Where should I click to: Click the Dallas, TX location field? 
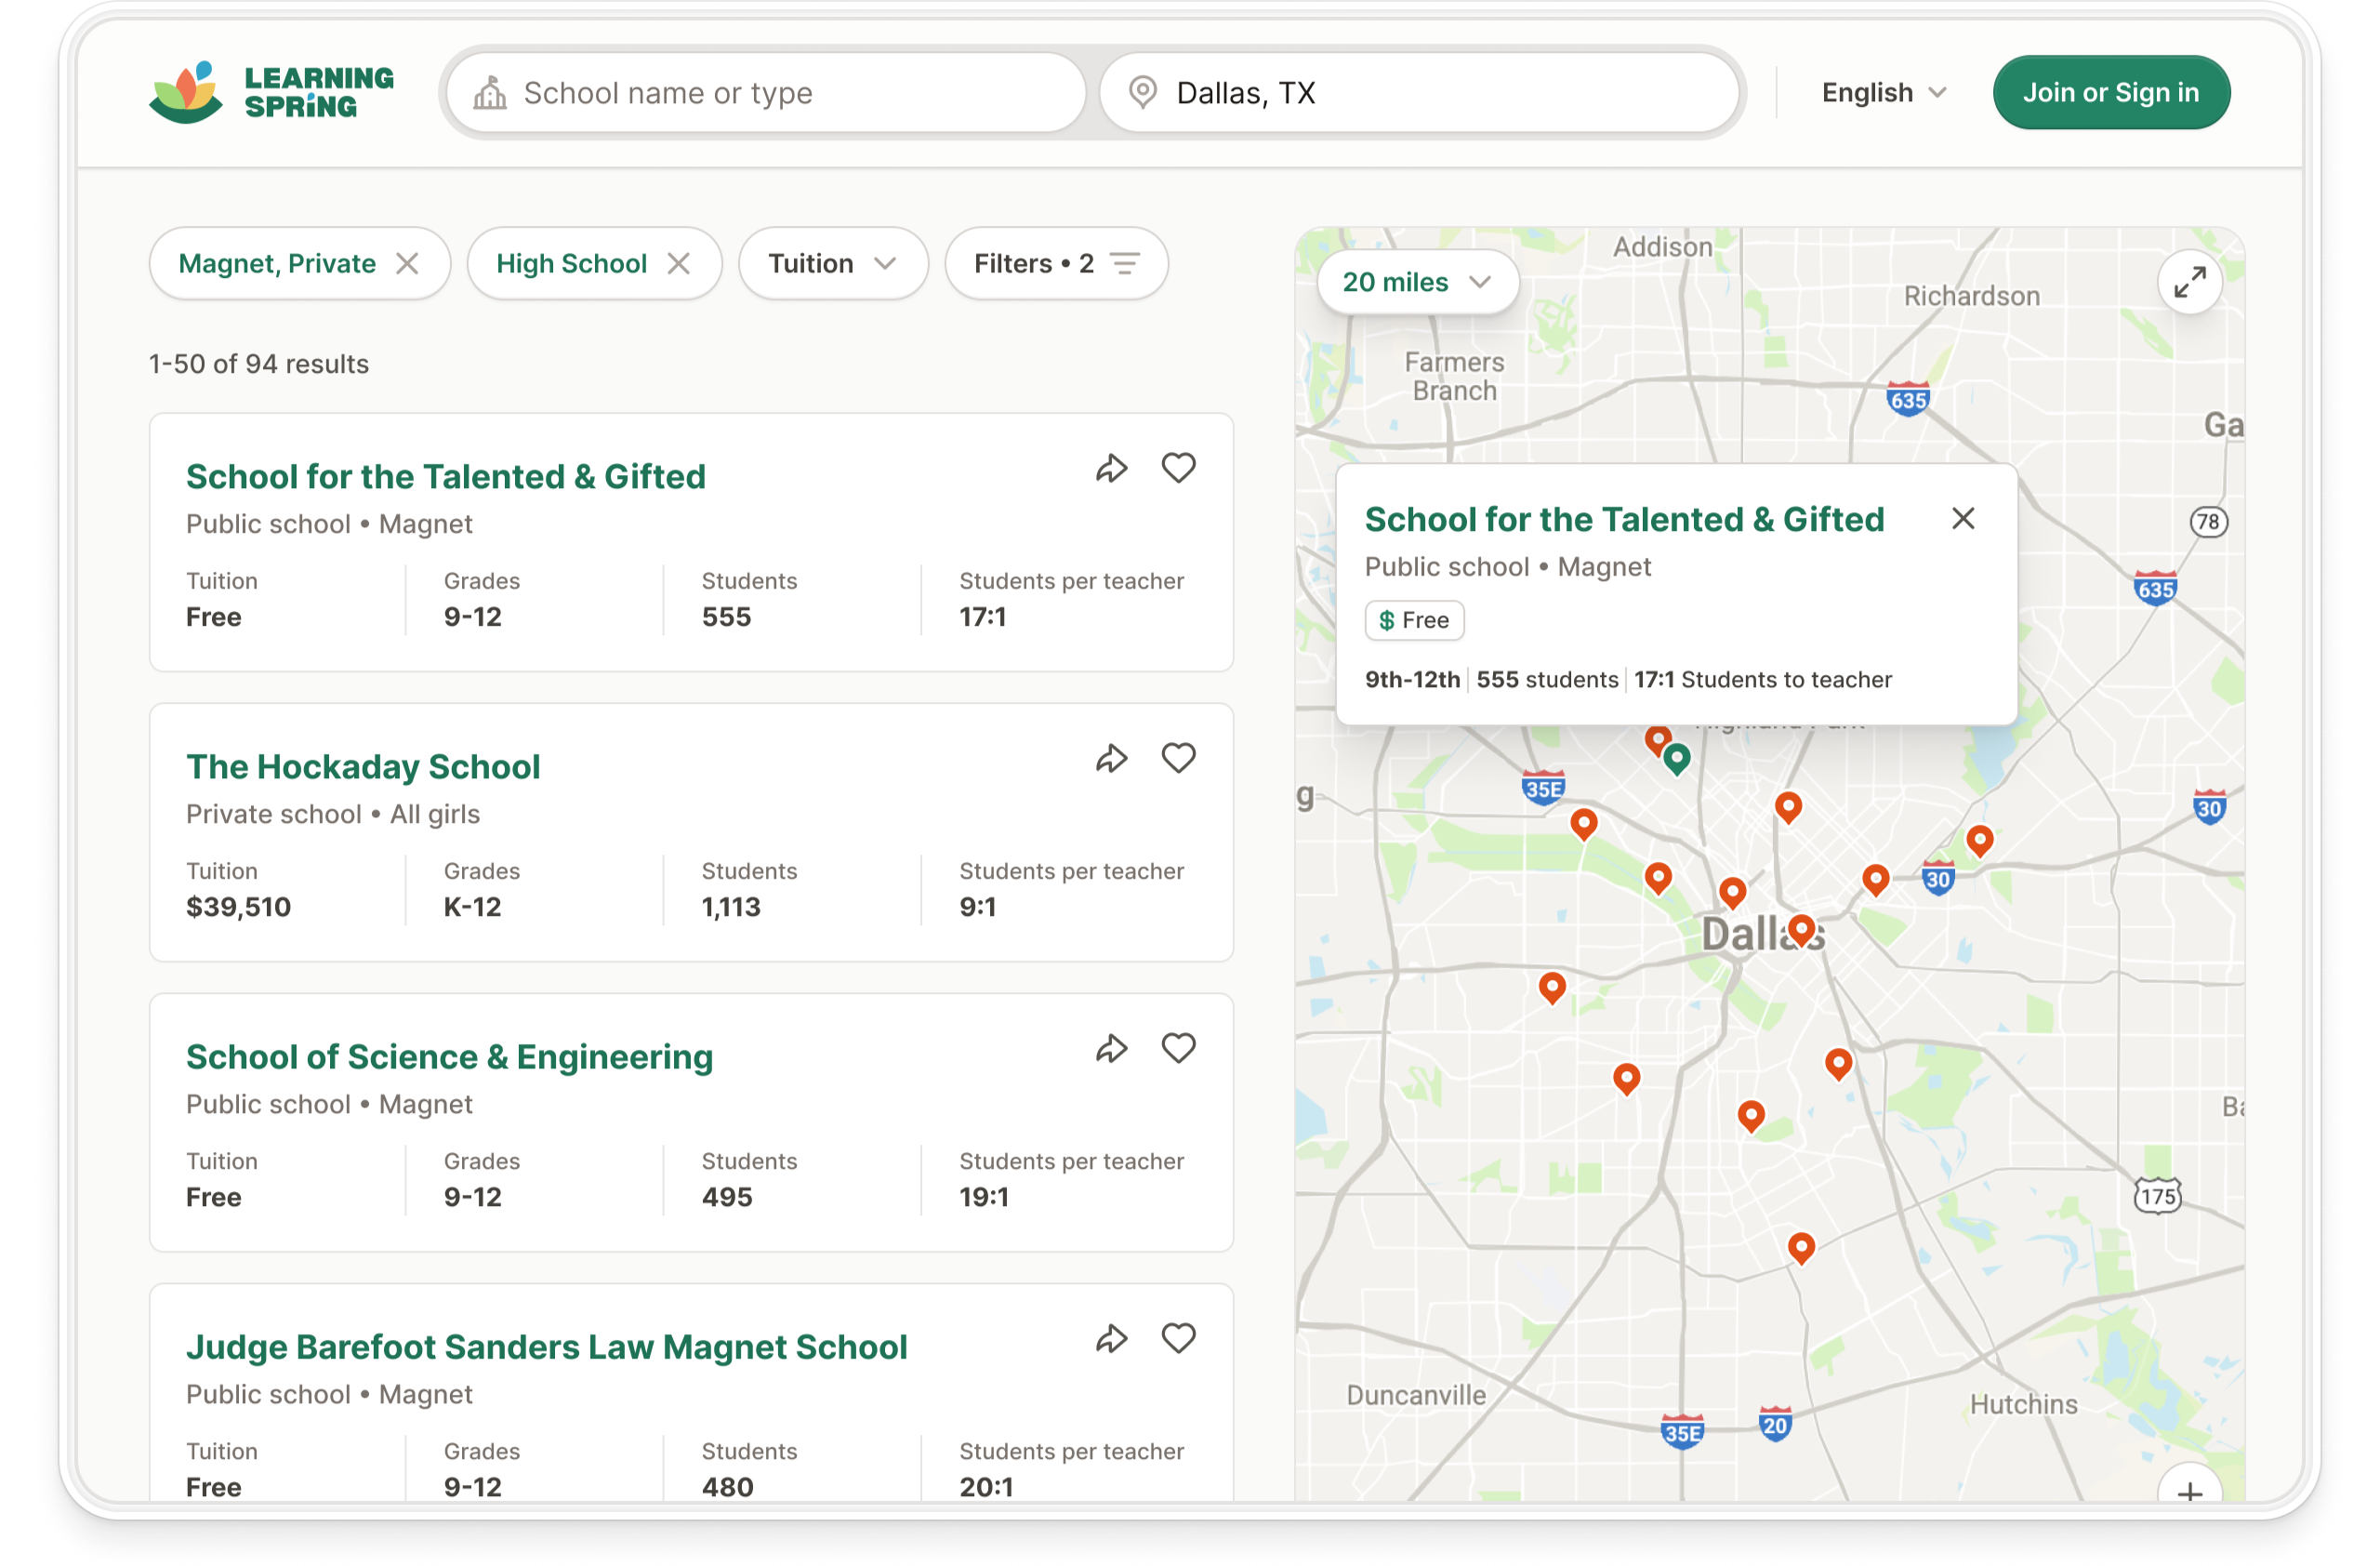[1420, 92]
